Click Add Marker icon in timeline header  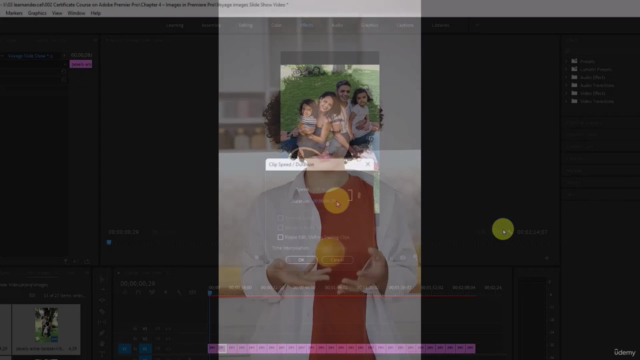(x=165, y=292)
